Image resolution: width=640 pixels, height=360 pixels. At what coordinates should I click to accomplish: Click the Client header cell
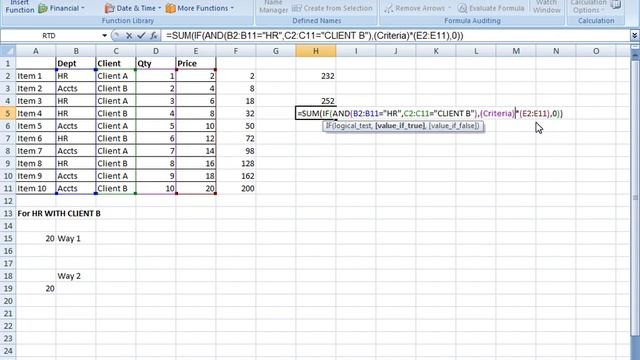click(x=116, y=63)
